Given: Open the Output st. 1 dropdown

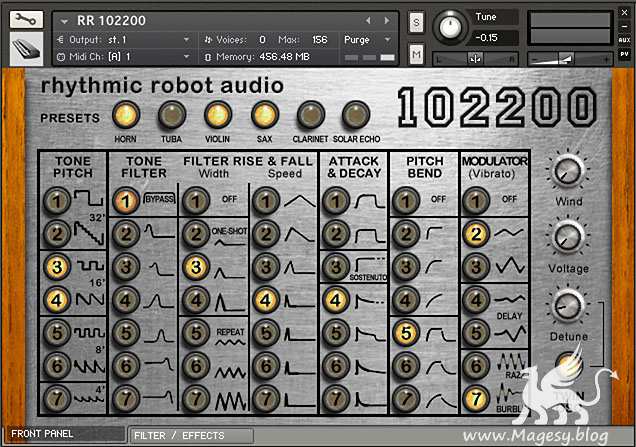Looking at the screenshot, I should point(123,40).
